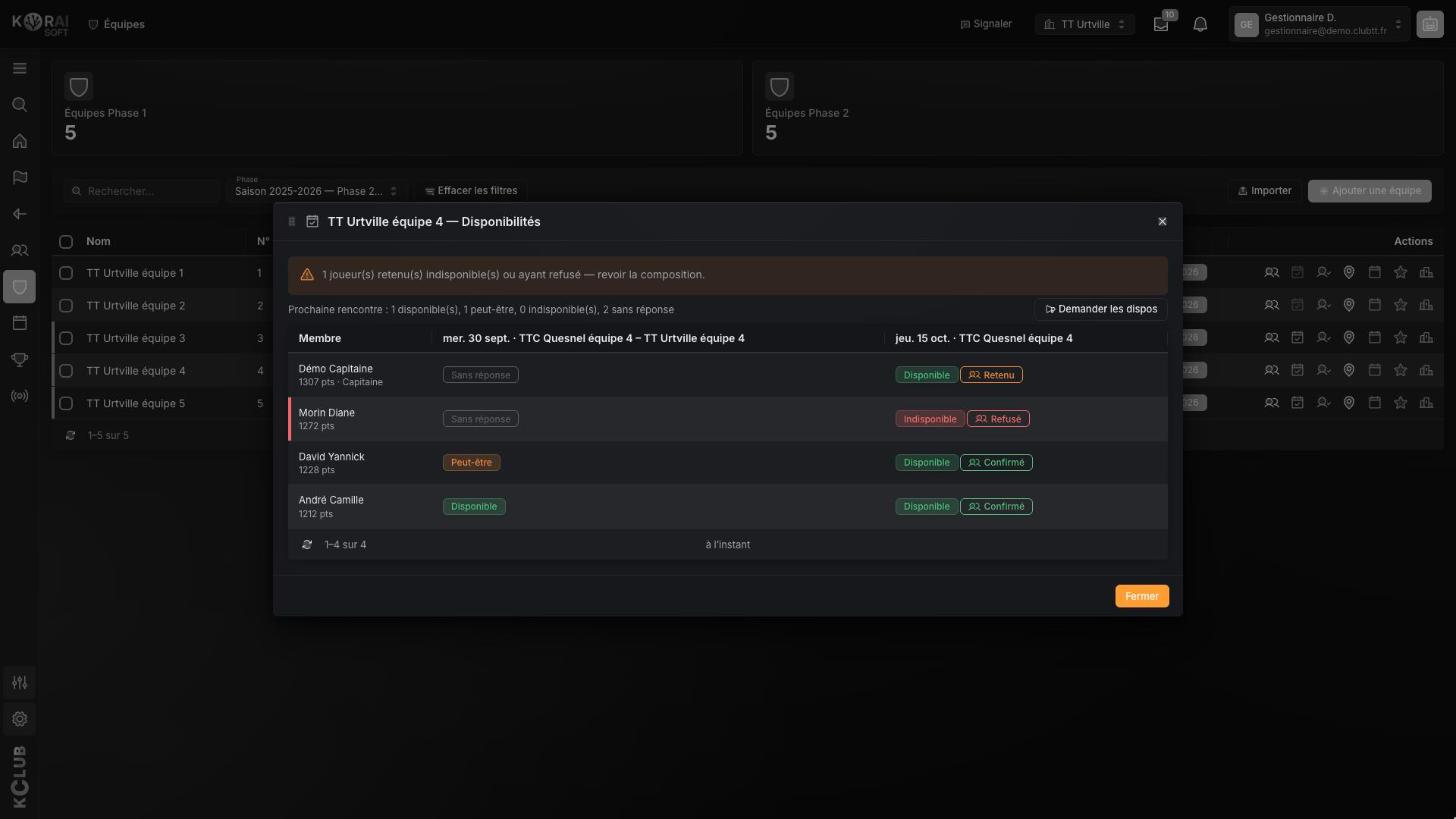Open the search icon in sidebar

tap(19, 105)
